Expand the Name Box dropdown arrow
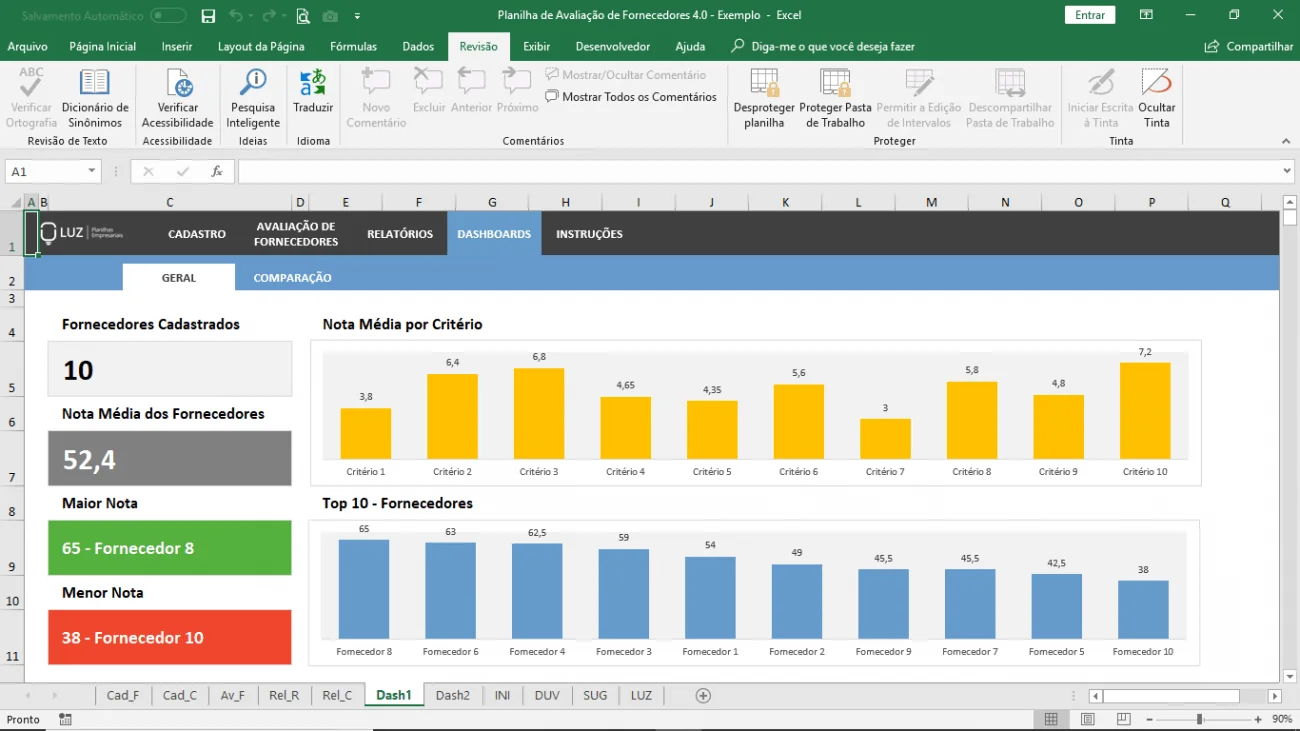The width and height of the screenshot is (1300, 731). tap(92, 172)
